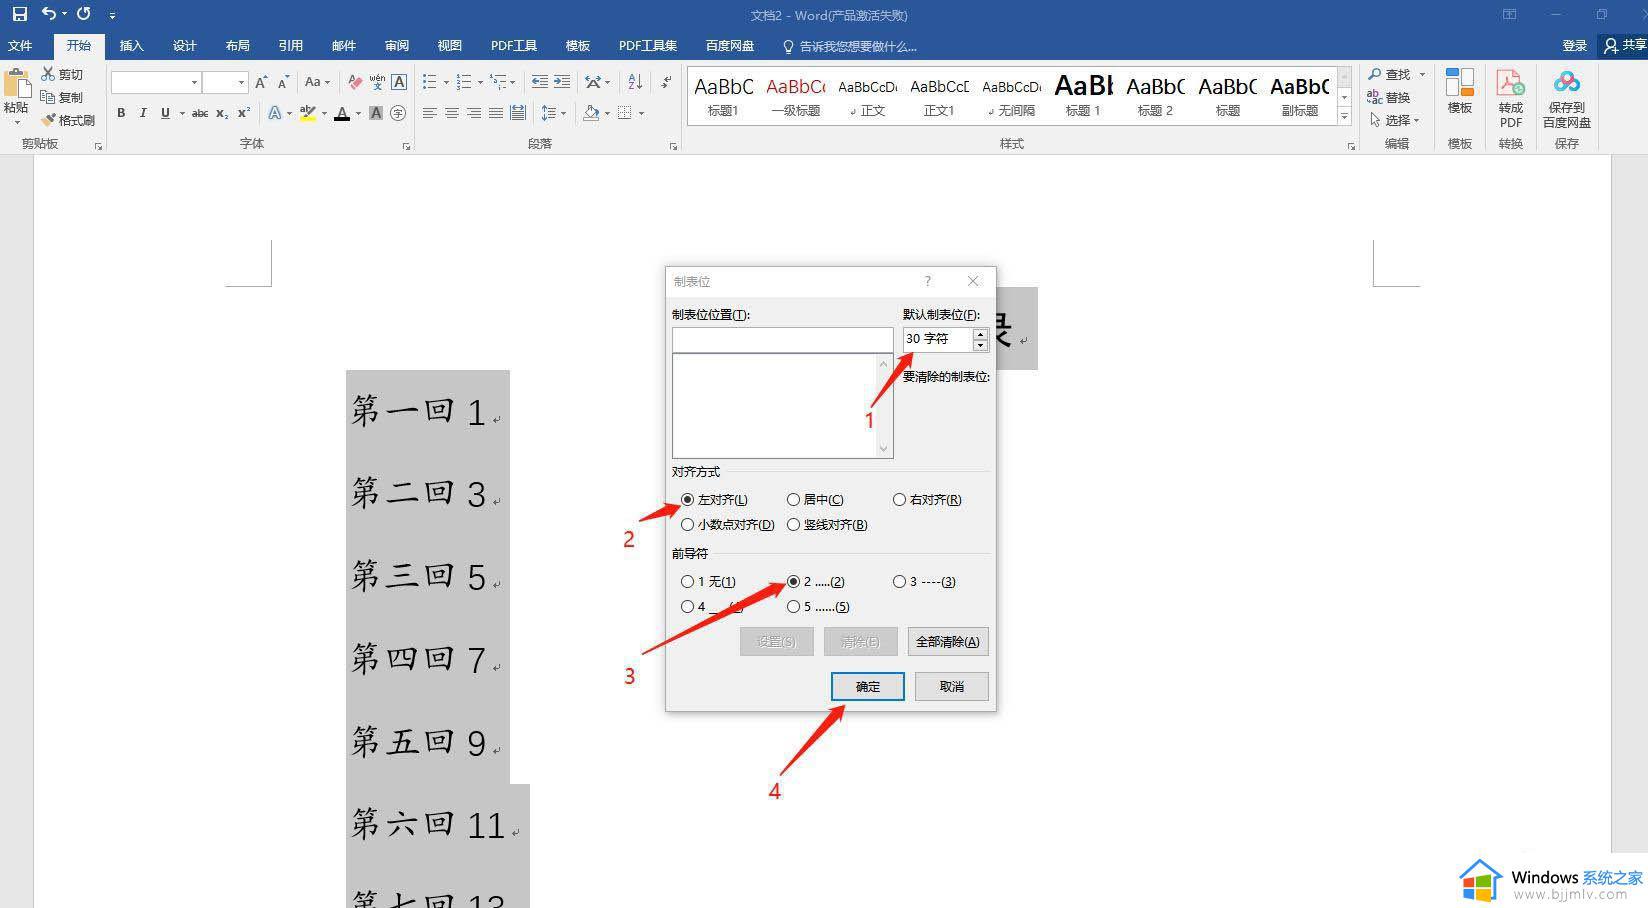The image size is (1648, 908).
Task: Apply Subscript formatting
Action: pos(222,113)
